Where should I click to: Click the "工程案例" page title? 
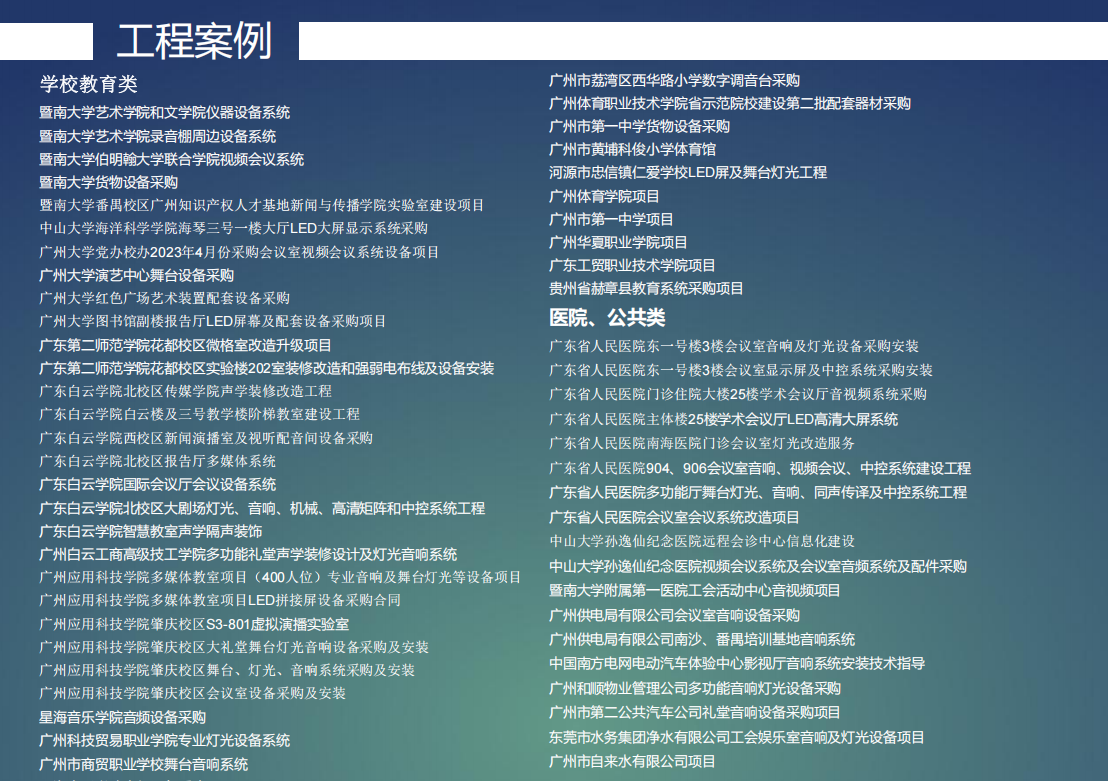[194, 40]
